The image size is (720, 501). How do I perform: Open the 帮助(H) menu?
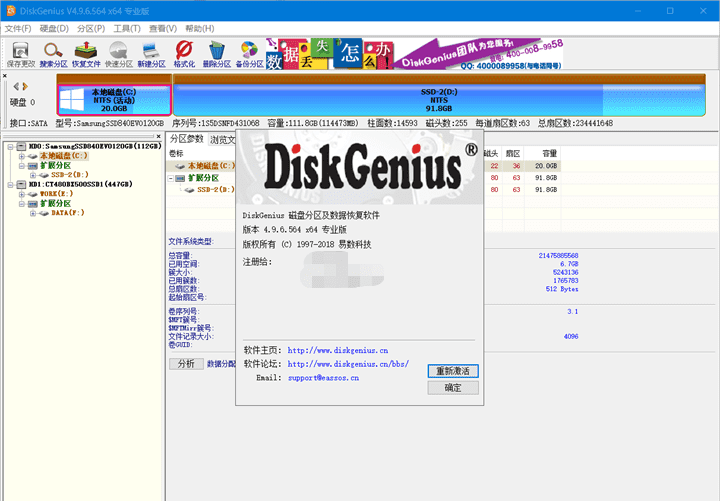click(200, 28)
